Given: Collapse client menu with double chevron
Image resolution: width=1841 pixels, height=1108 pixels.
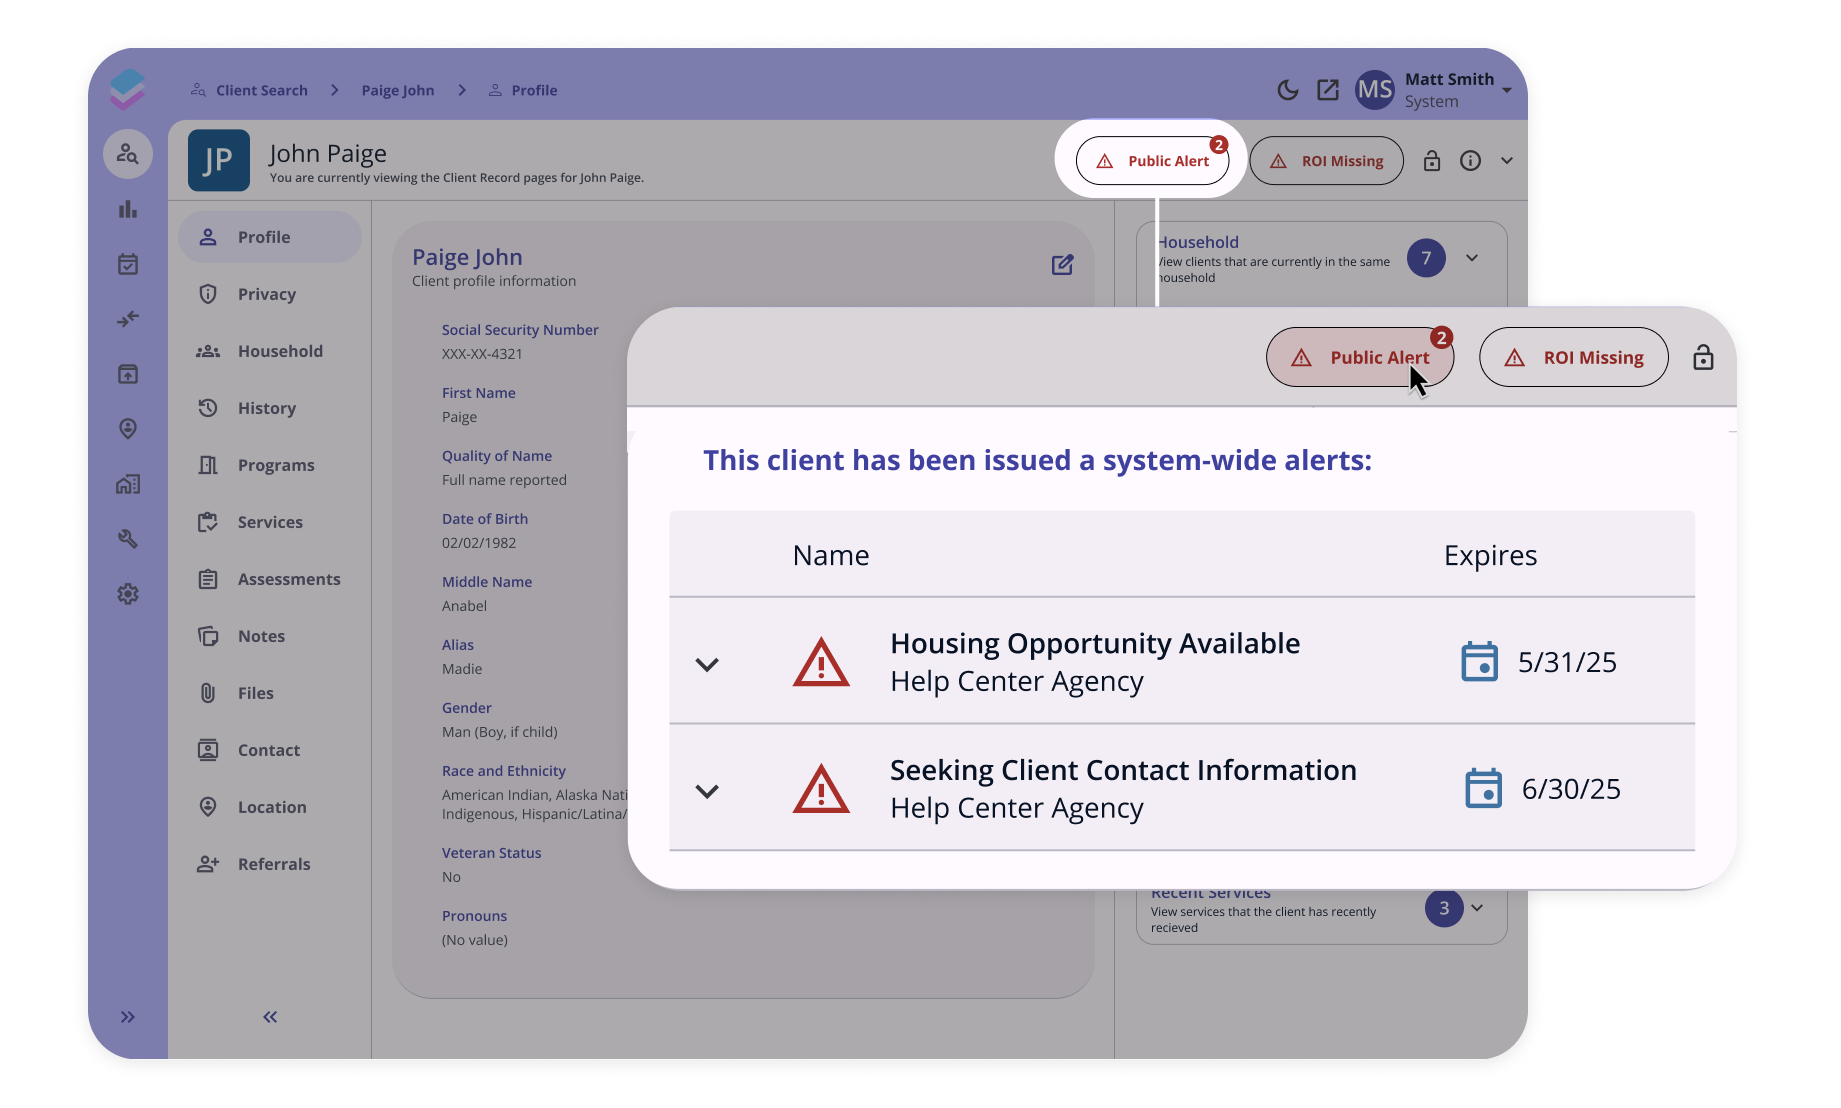Looking at the screenshot, I should 270,1017.
